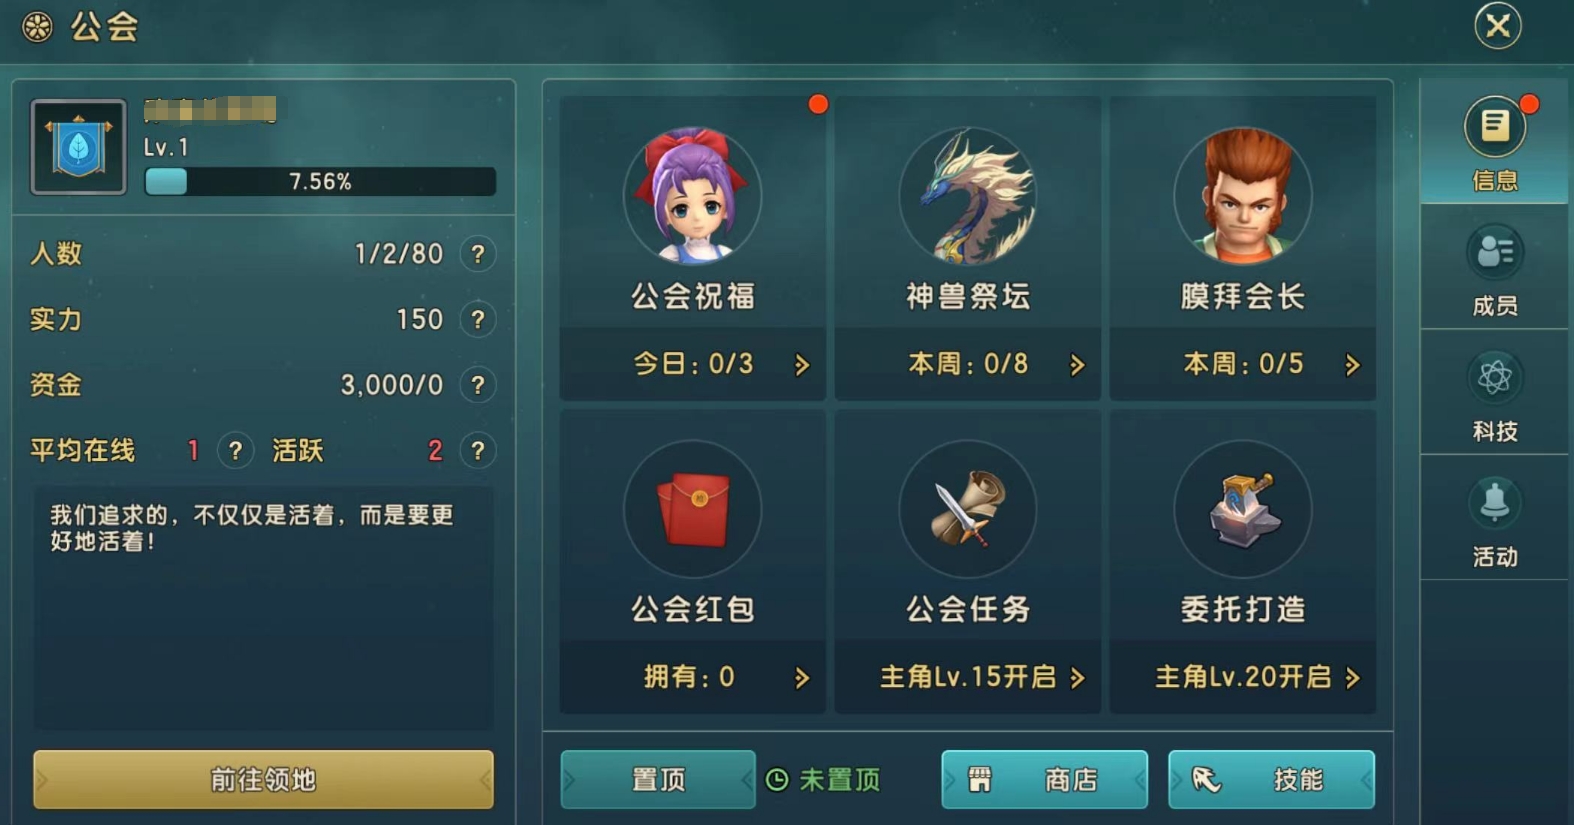The image size is (1574, 825).
Task: Go to territory via 前往领地 button
Action: point(263,779)
